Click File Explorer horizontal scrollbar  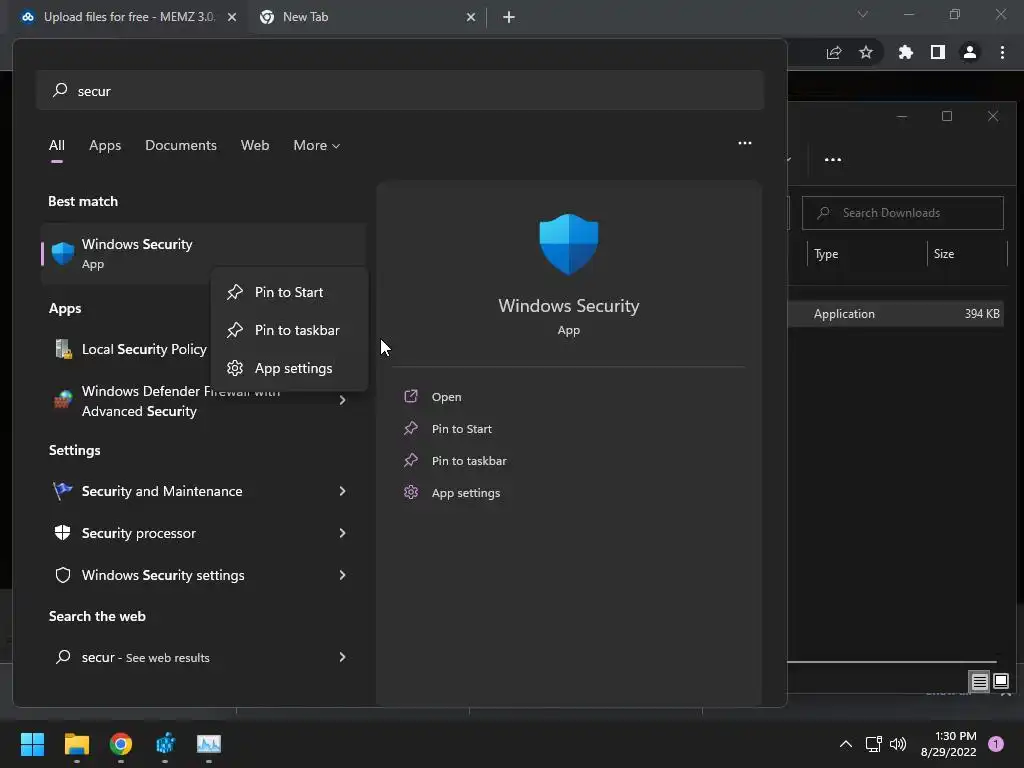tap(892, 662)
